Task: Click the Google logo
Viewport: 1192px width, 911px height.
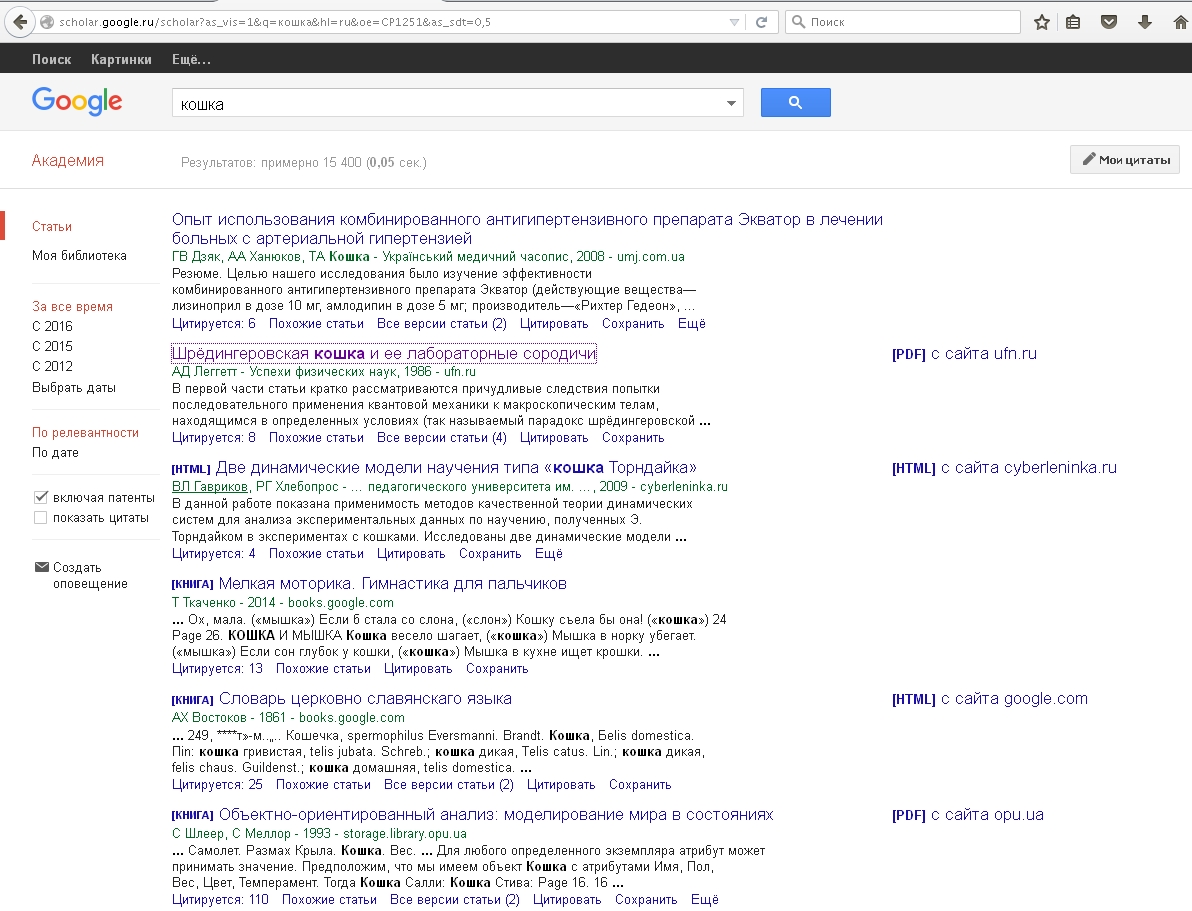Action: 77,101
